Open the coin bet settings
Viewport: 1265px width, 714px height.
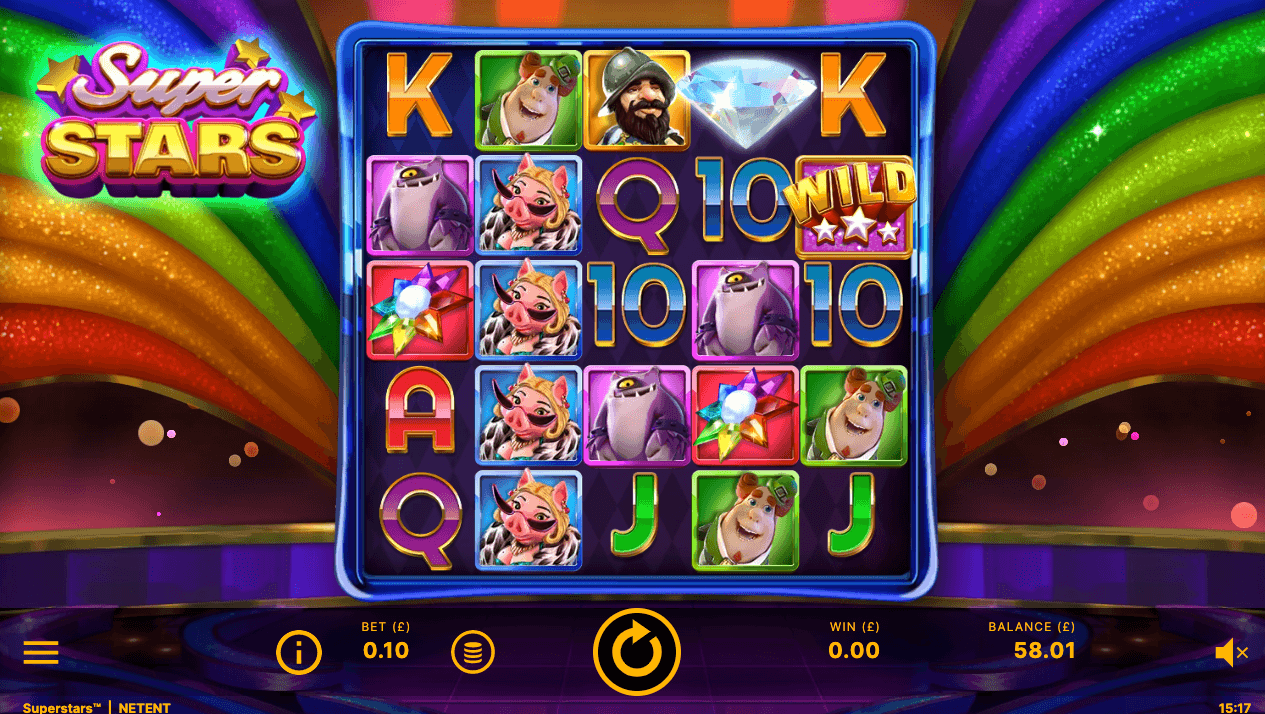click(x=473, y=652)
